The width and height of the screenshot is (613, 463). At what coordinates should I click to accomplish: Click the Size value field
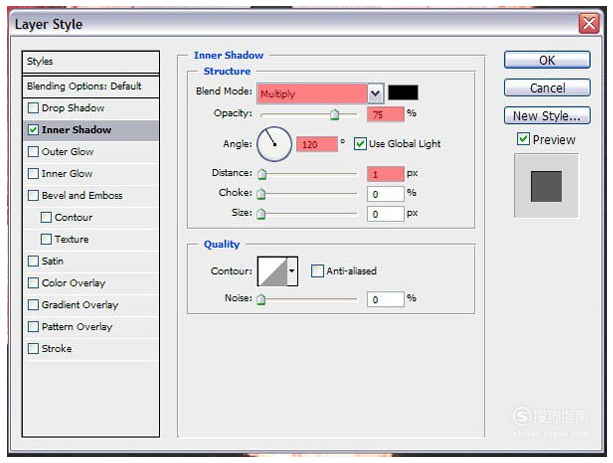(385, 214)
